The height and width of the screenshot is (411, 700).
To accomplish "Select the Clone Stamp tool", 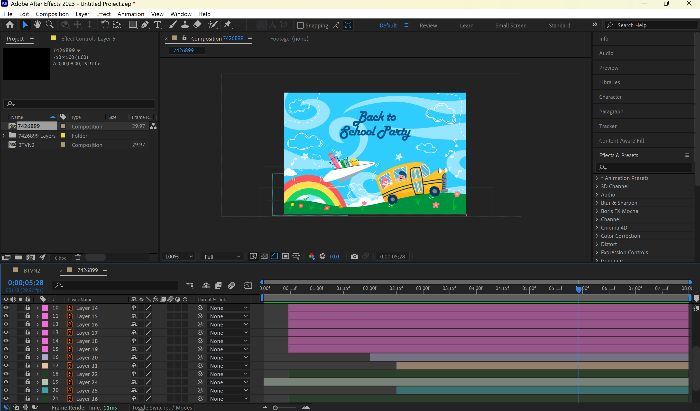I will coord(184,25).
